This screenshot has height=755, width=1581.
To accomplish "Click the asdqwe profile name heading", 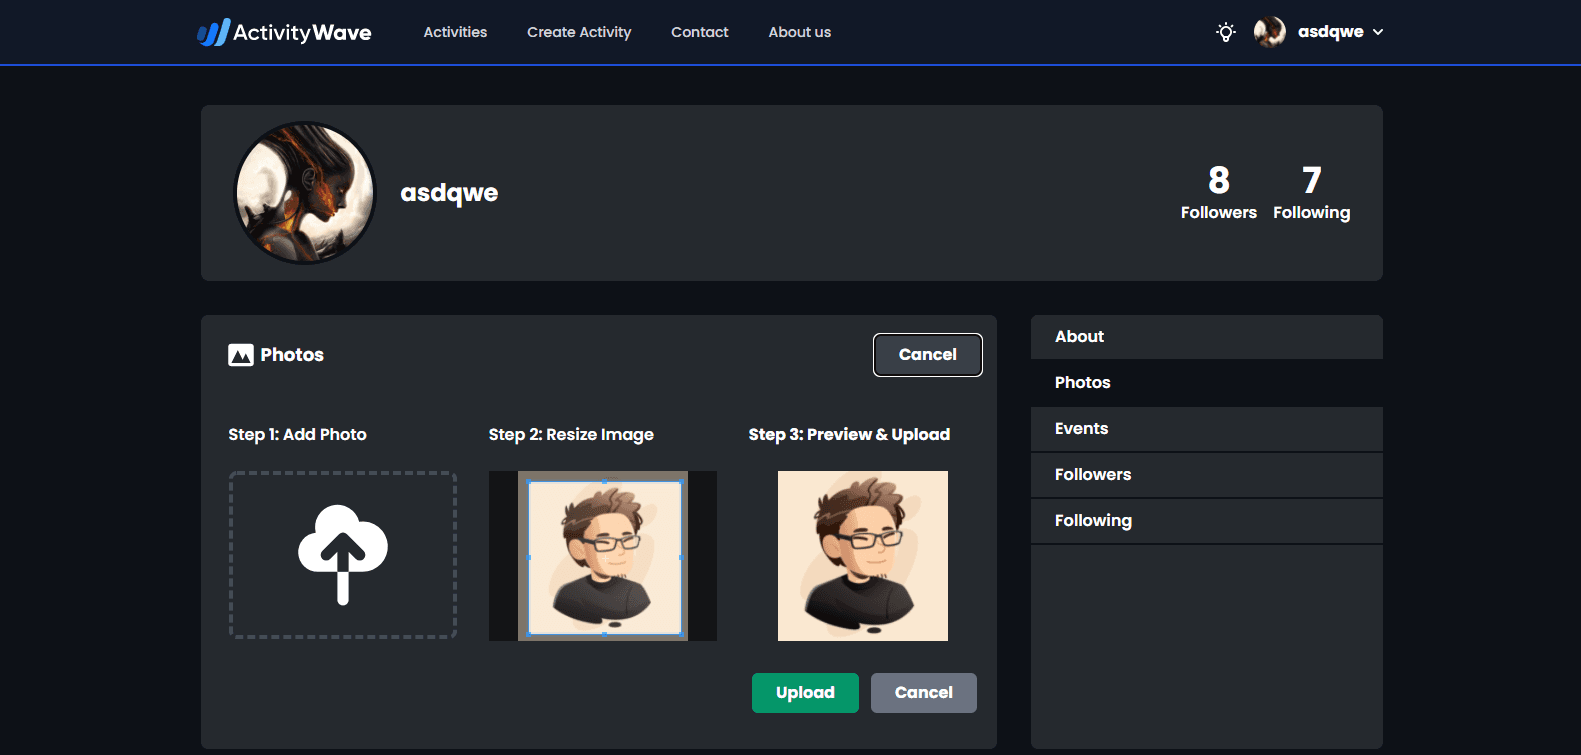I will point(449,192).
